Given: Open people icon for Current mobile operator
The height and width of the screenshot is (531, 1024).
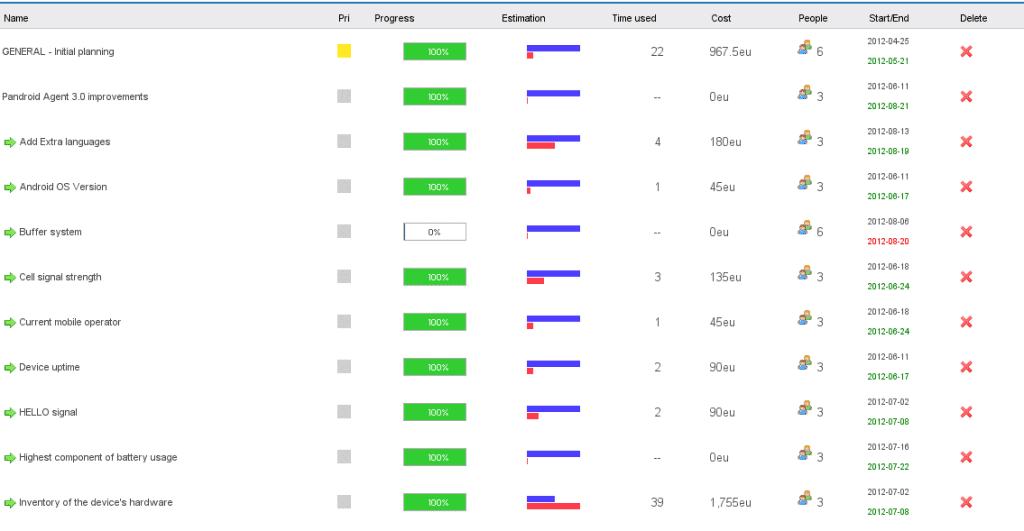Looking at the screenshot, I should 805,318.
